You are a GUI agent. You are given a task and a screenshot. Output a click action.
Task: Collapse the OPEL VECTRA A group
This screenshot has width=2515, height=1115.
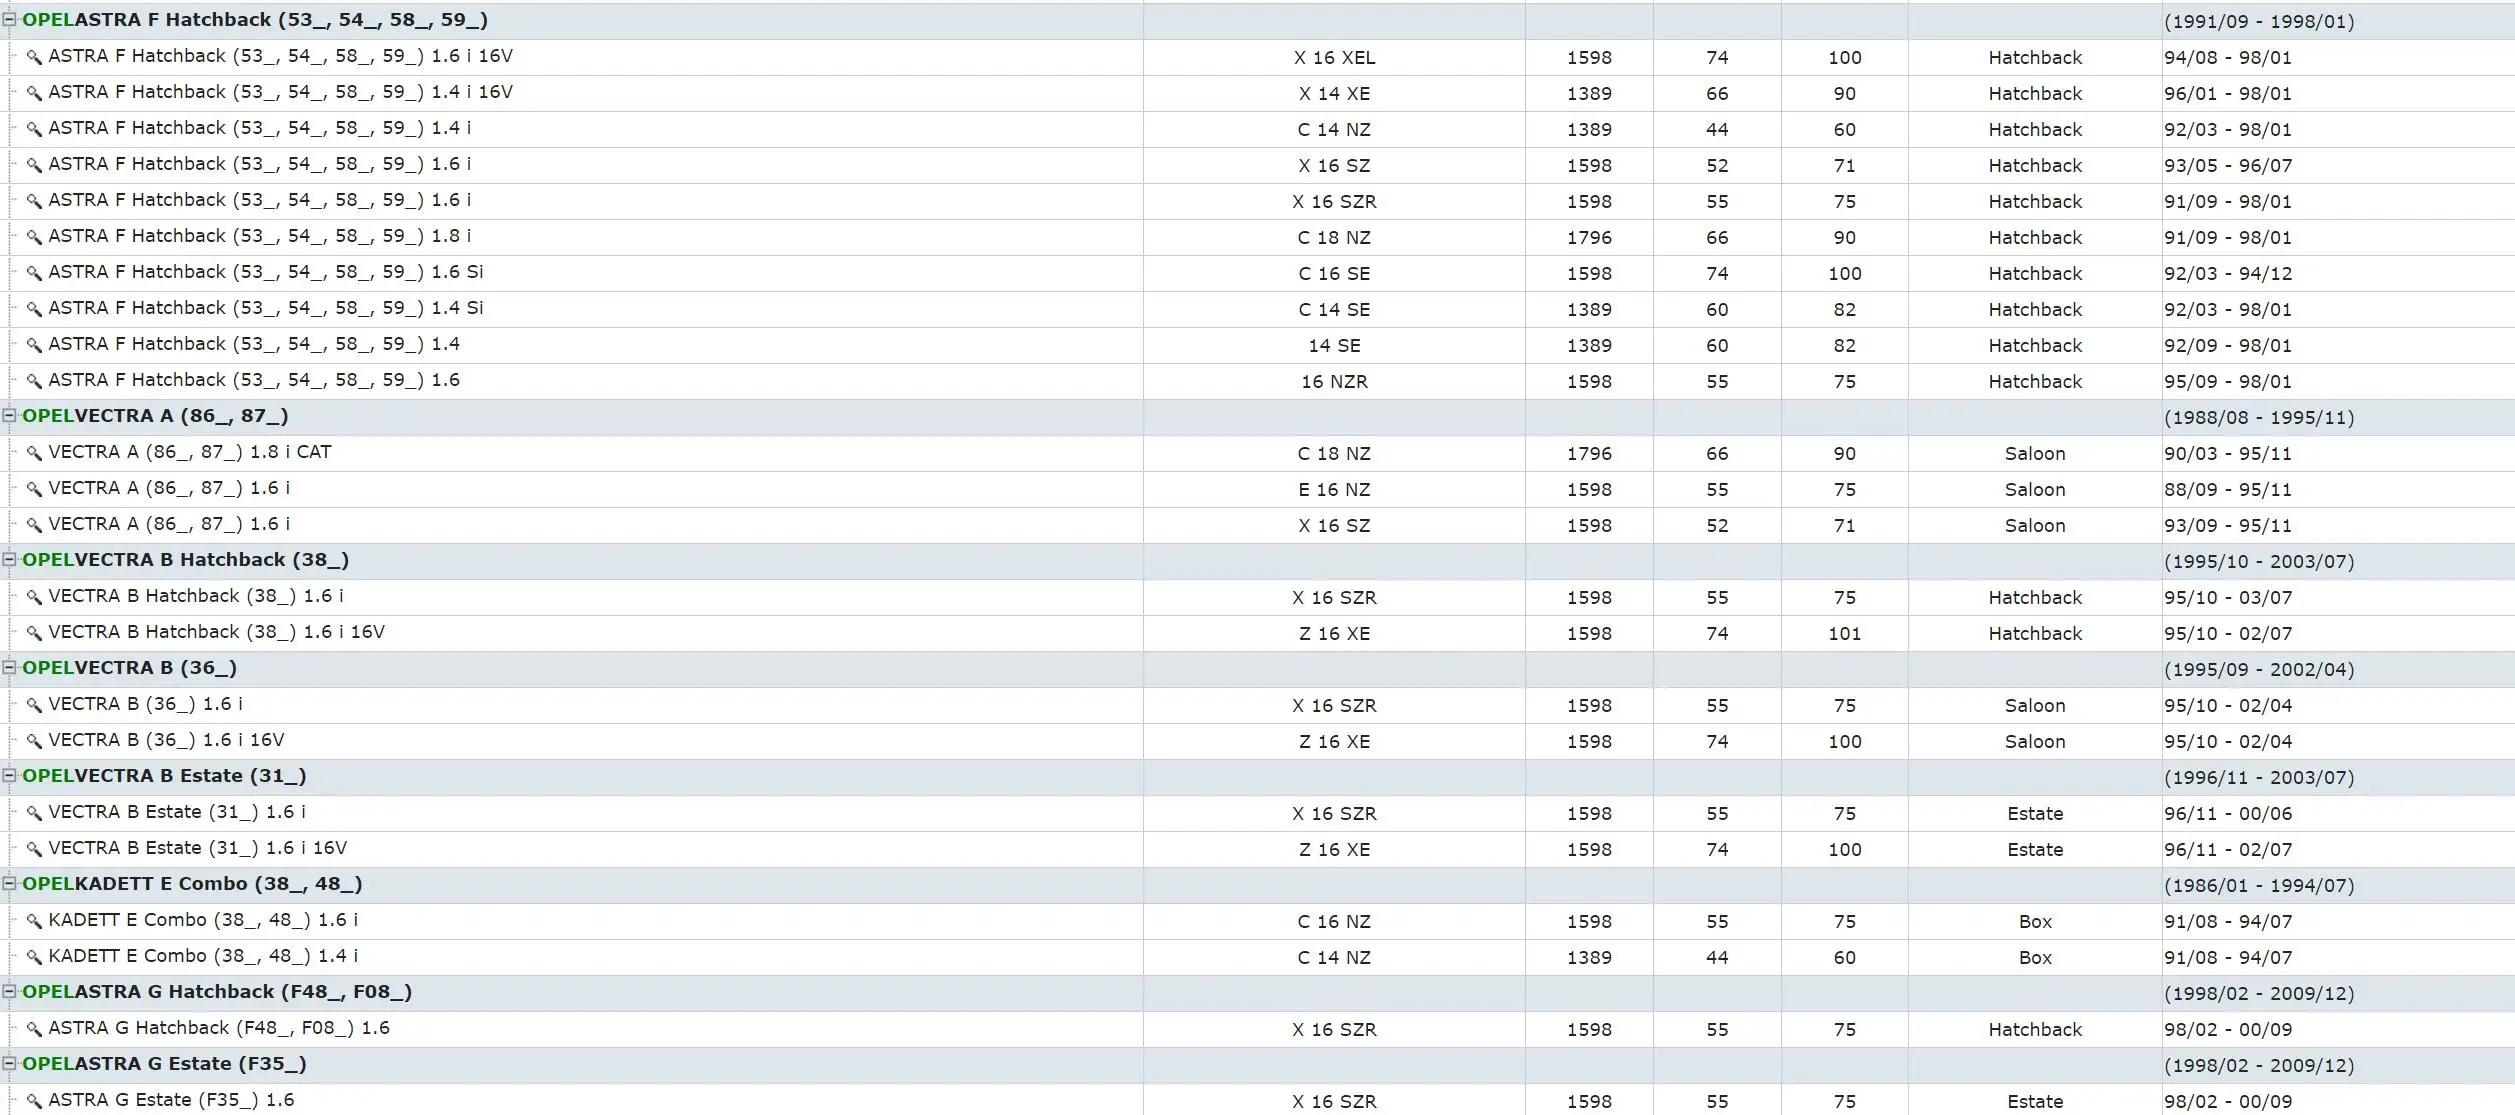pyautogui.click(x=9, y=415)
